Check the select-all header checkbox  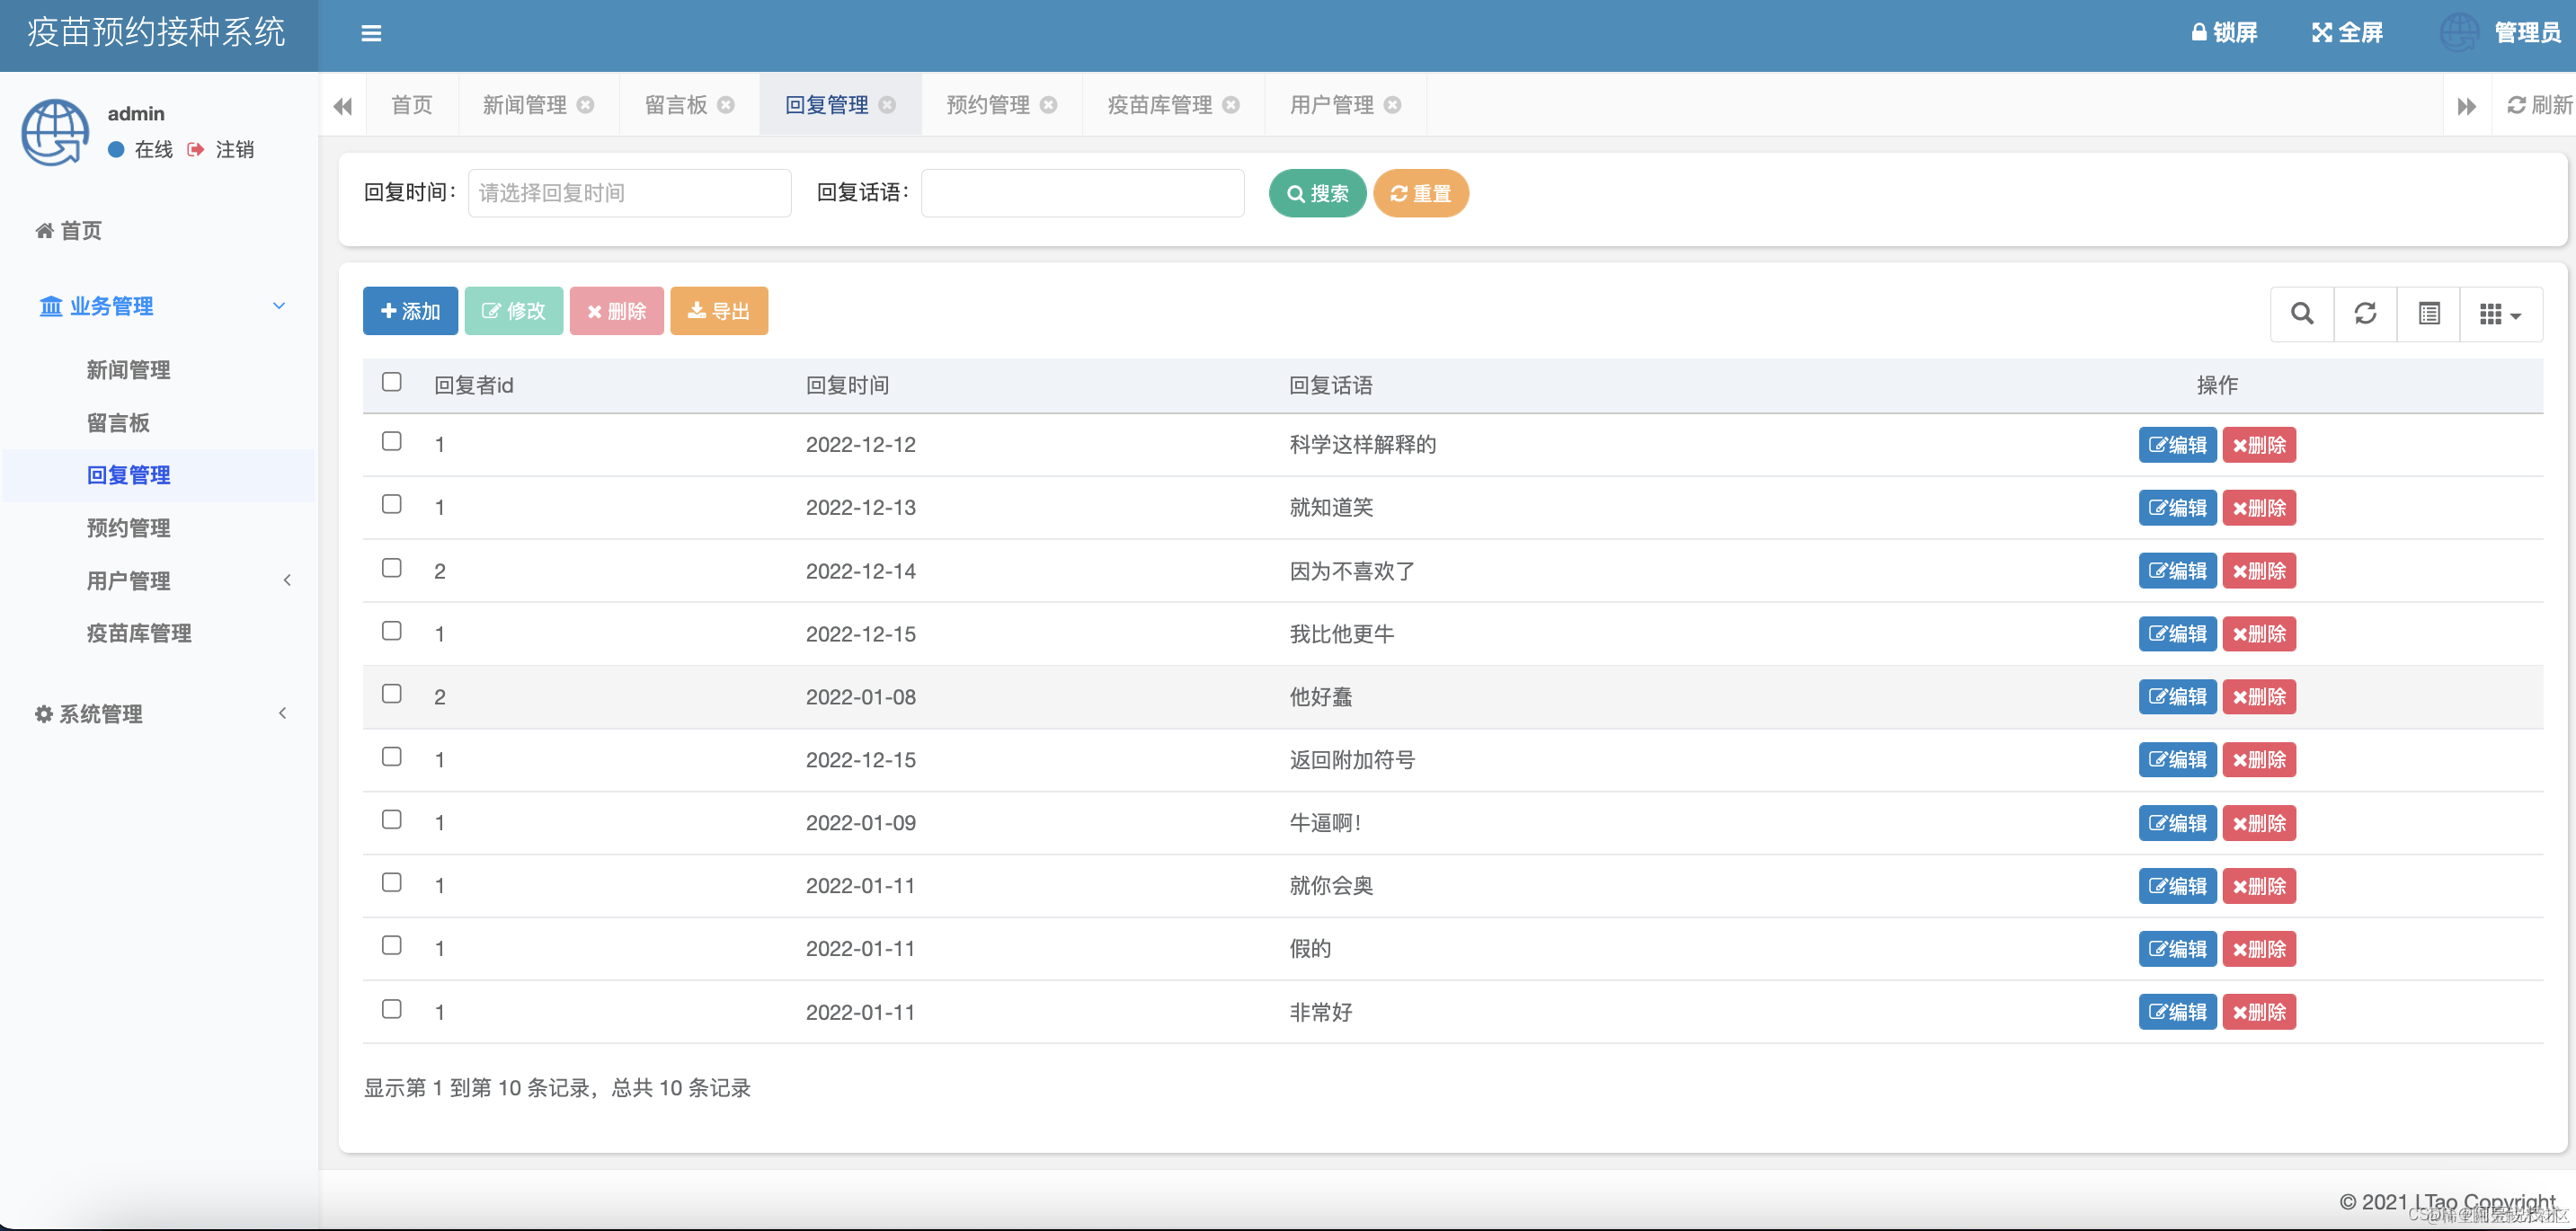[x=392, y=382]
